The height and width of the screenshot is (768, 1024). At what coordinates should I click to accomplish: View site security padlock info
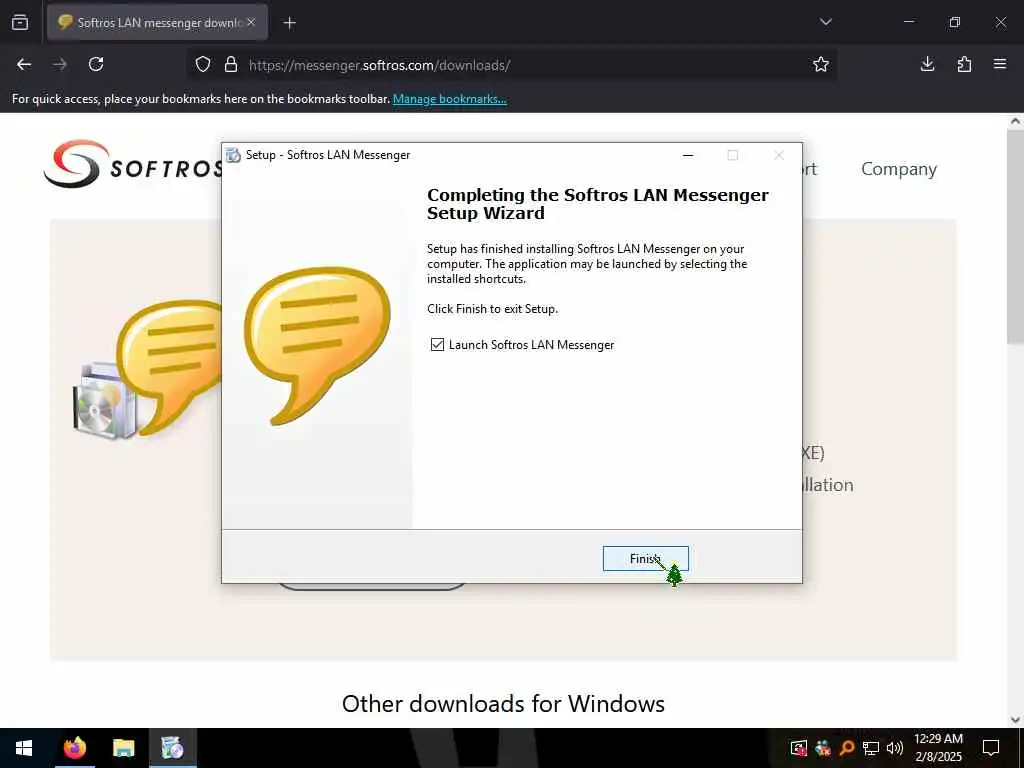click(x=231, y=65)
